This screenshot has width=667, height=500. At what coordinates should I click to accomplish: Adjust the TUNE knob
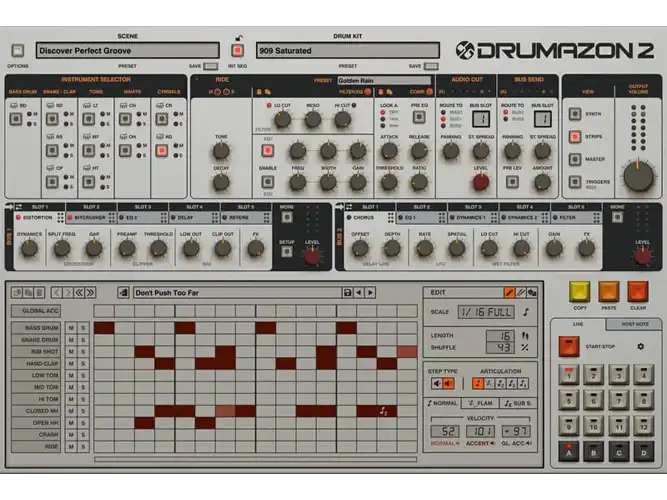coord(221,151)
